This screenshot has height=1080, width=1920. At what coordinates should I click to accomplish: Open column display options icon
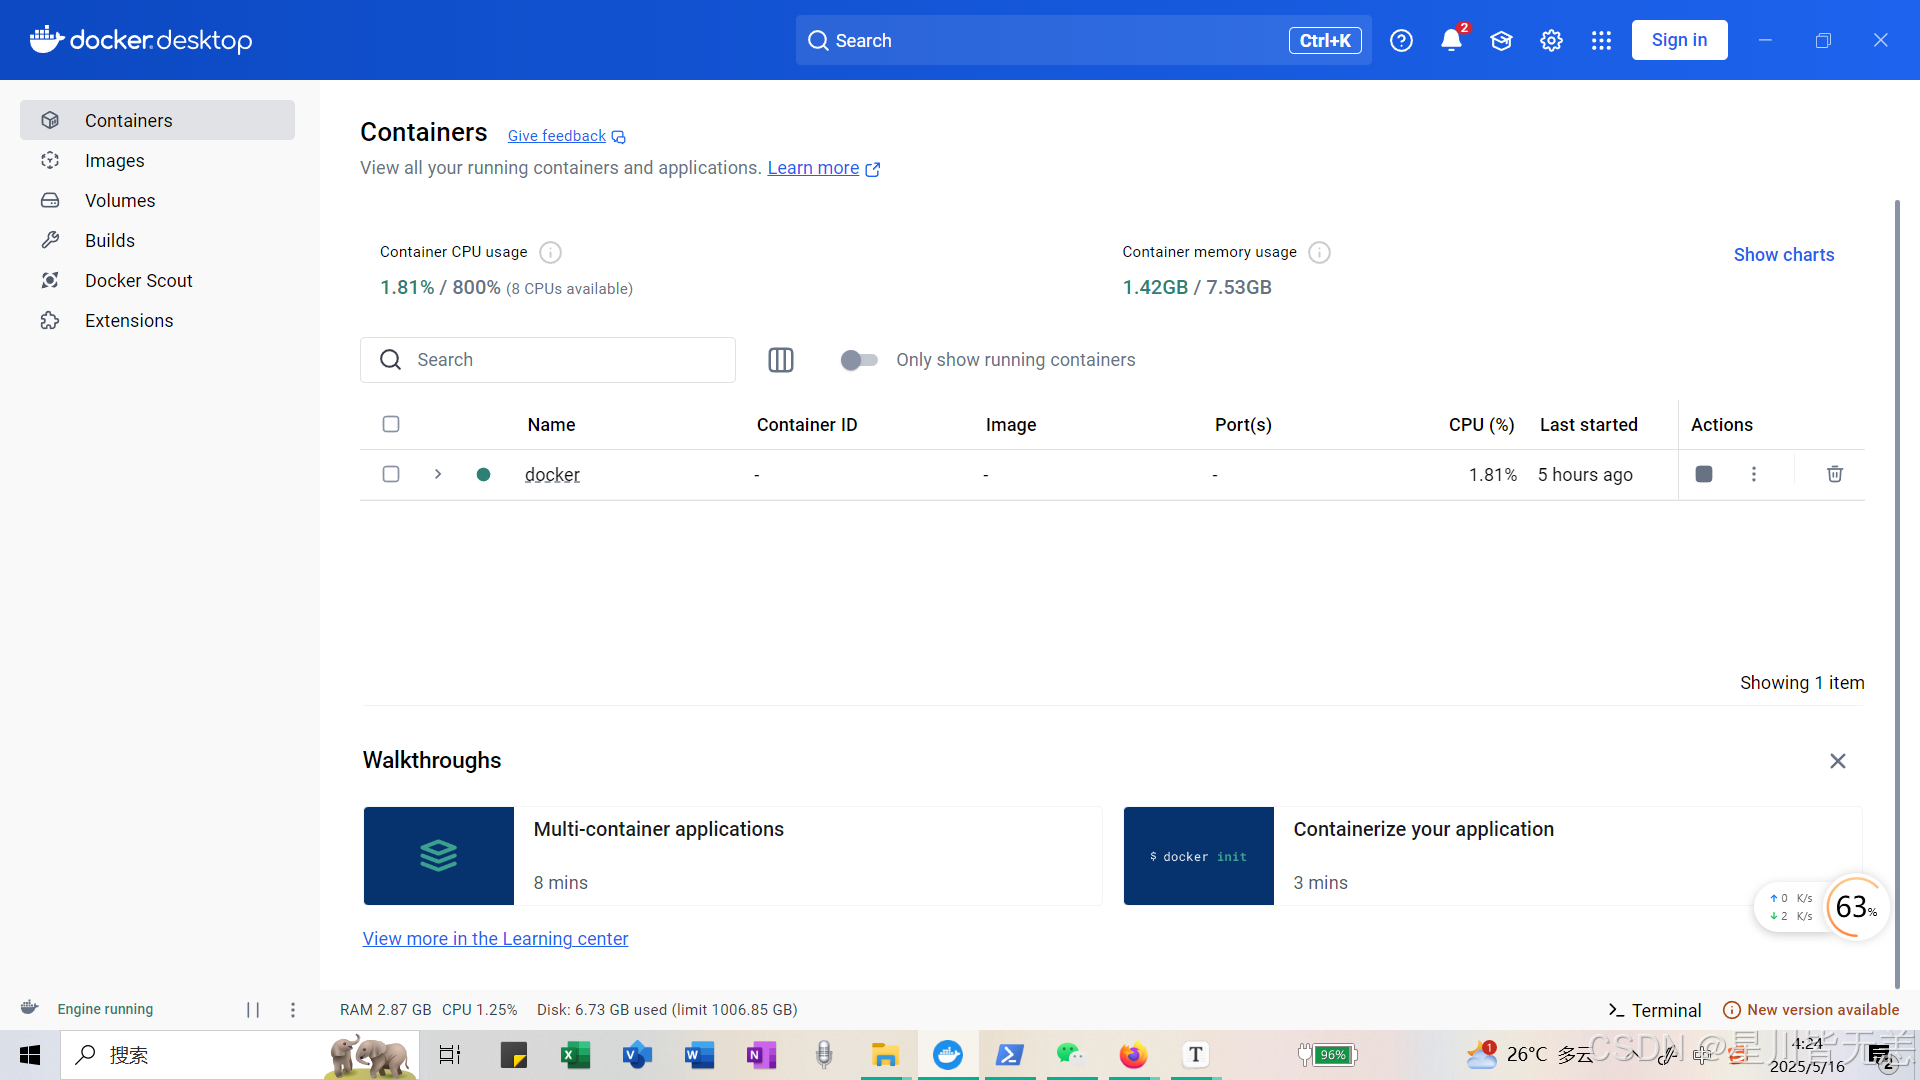point(781,360)
